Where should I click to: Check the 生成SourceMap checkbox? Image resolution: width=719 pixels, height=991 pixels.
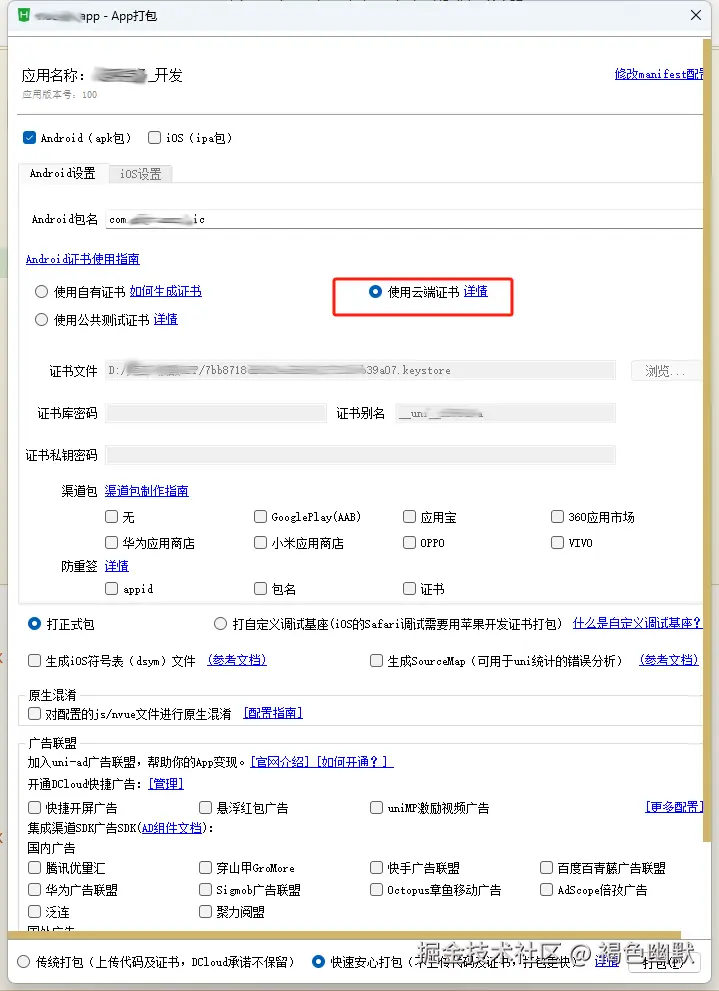[377, 660]
